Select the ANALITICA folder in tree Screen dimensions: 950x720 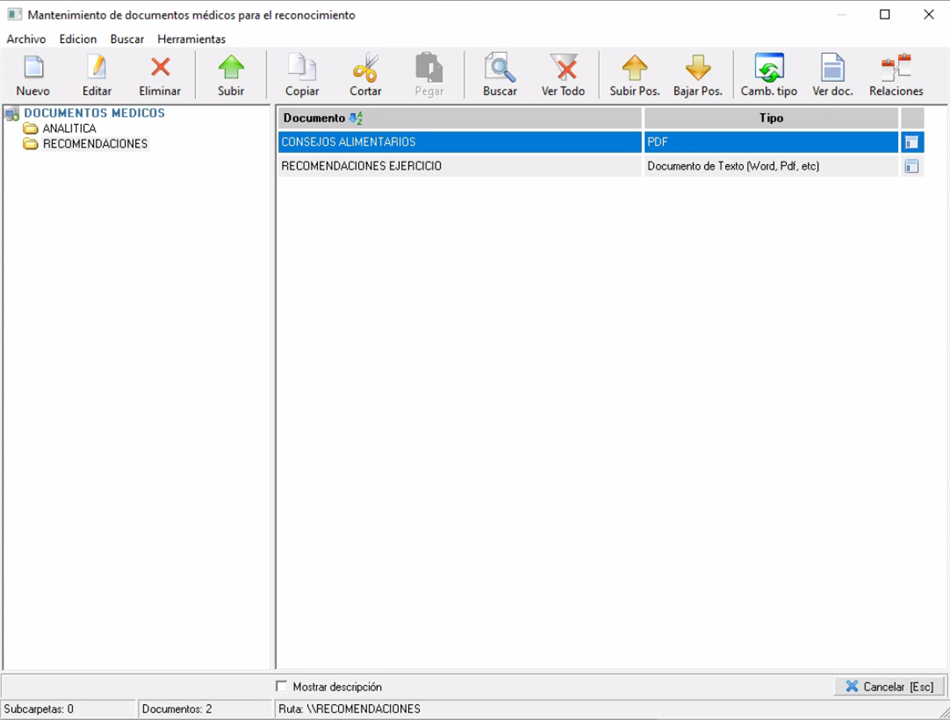(x=69, y=129)
